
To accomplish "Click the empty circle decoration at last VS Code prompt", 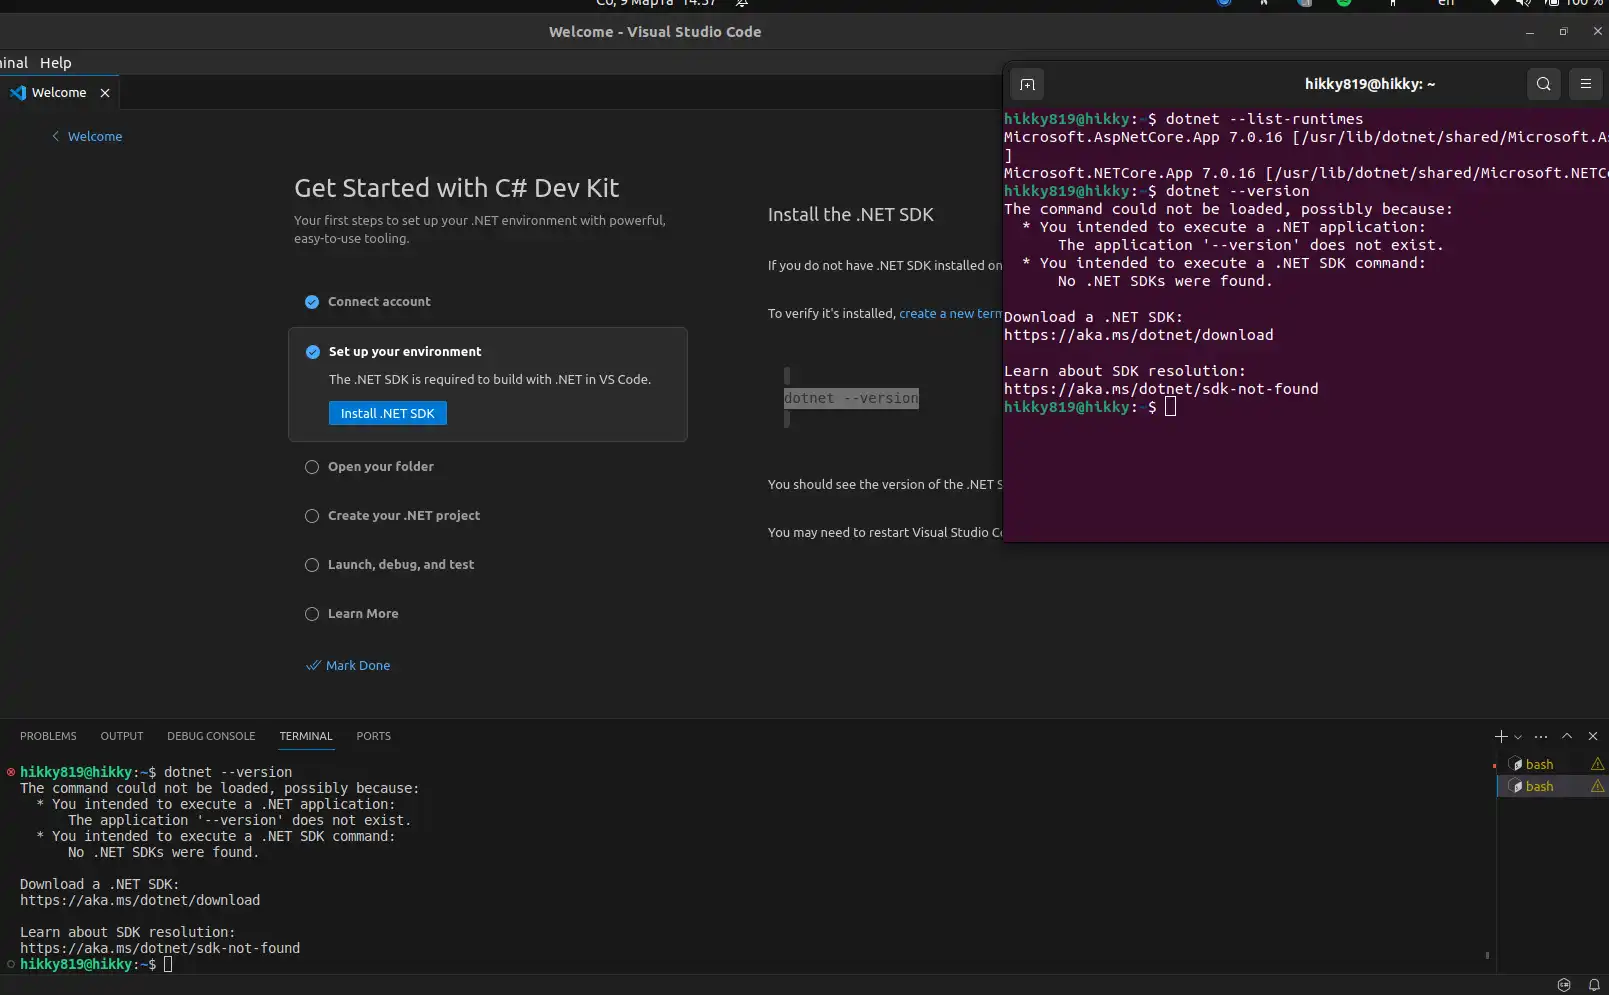I will [x=11, y=964].
